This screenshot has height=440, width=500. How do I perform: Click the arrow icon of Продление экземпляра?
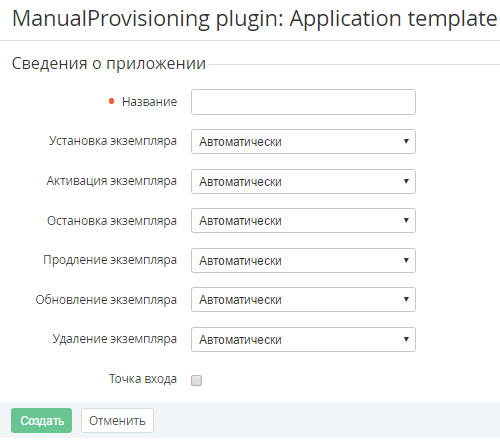click(406, 260)
